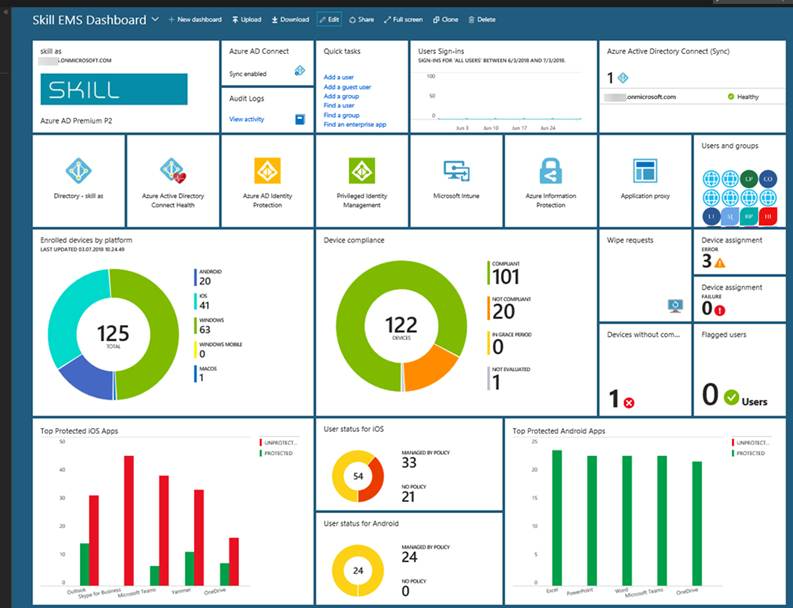Viewport: 793px width, 608px height.
Task: Open Azure Information Protection lock icon
Action: (550, 171)
